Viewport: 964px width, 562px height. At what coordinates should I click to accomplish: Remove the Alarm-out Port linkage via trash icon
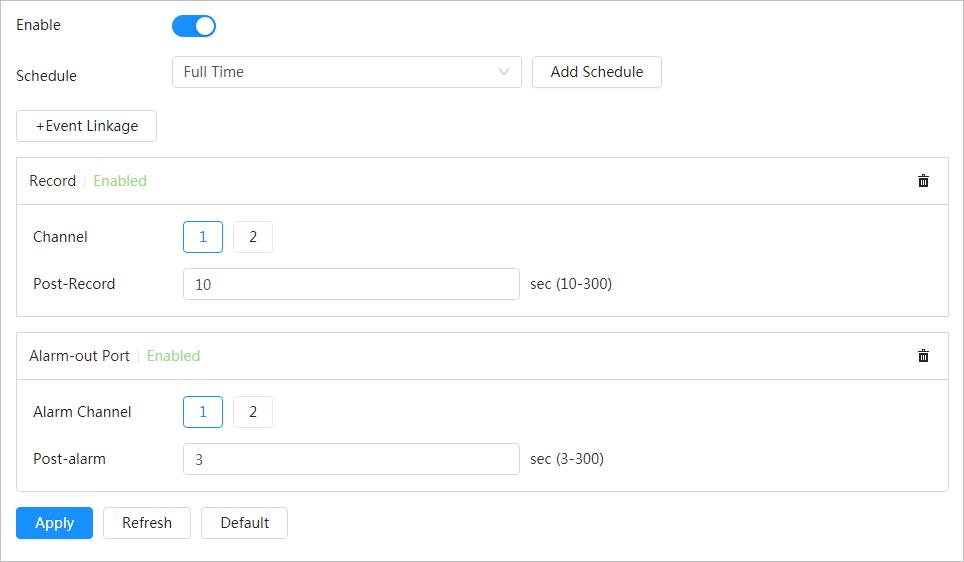923,356
